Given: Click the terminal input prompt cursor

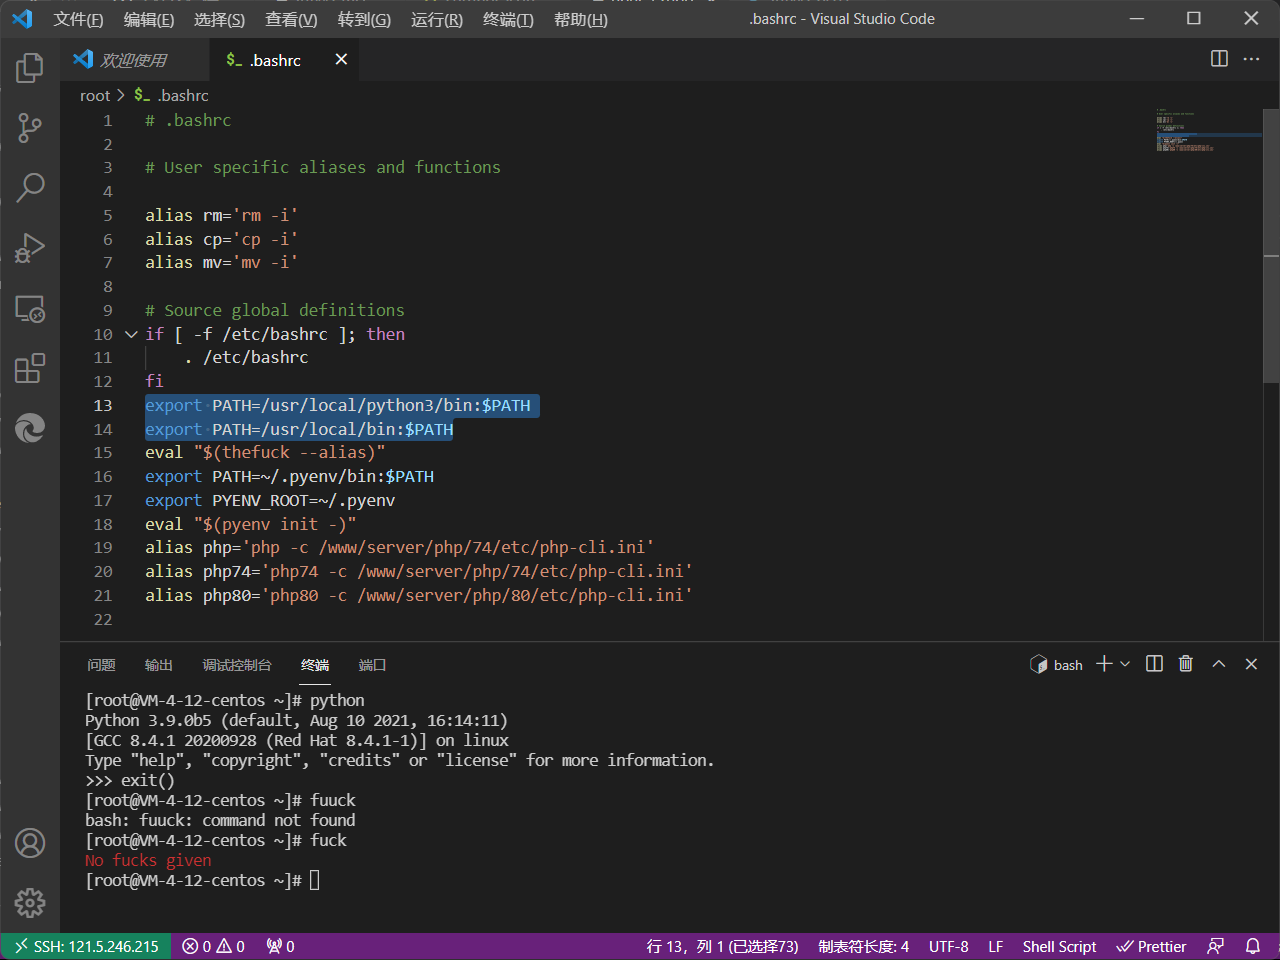Looking at the screenshot, I should coord(315,880).
